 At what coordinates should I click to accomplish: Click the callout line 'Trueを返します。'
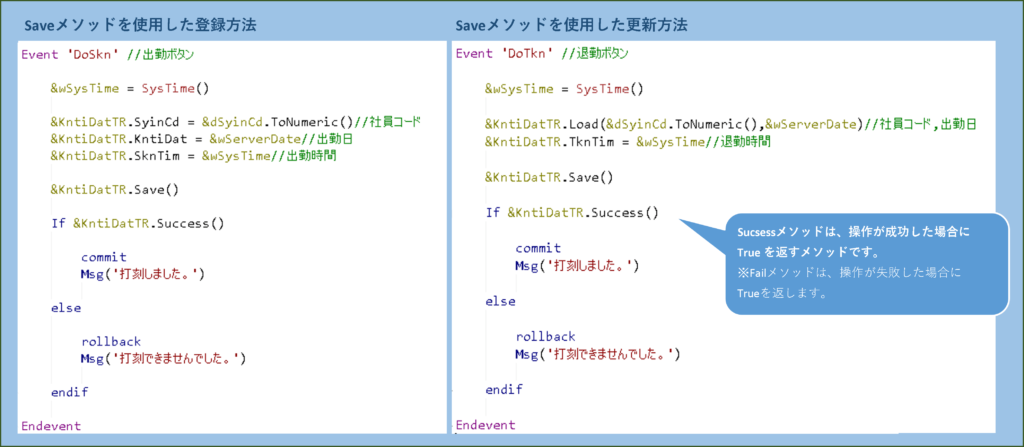coord(782,293)
